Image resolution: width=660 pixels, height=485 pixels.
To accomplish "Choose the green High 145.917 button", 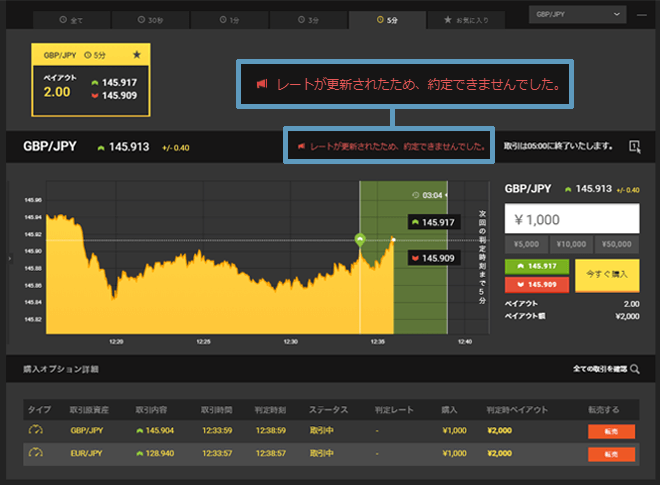I will [x=537, y=266].
